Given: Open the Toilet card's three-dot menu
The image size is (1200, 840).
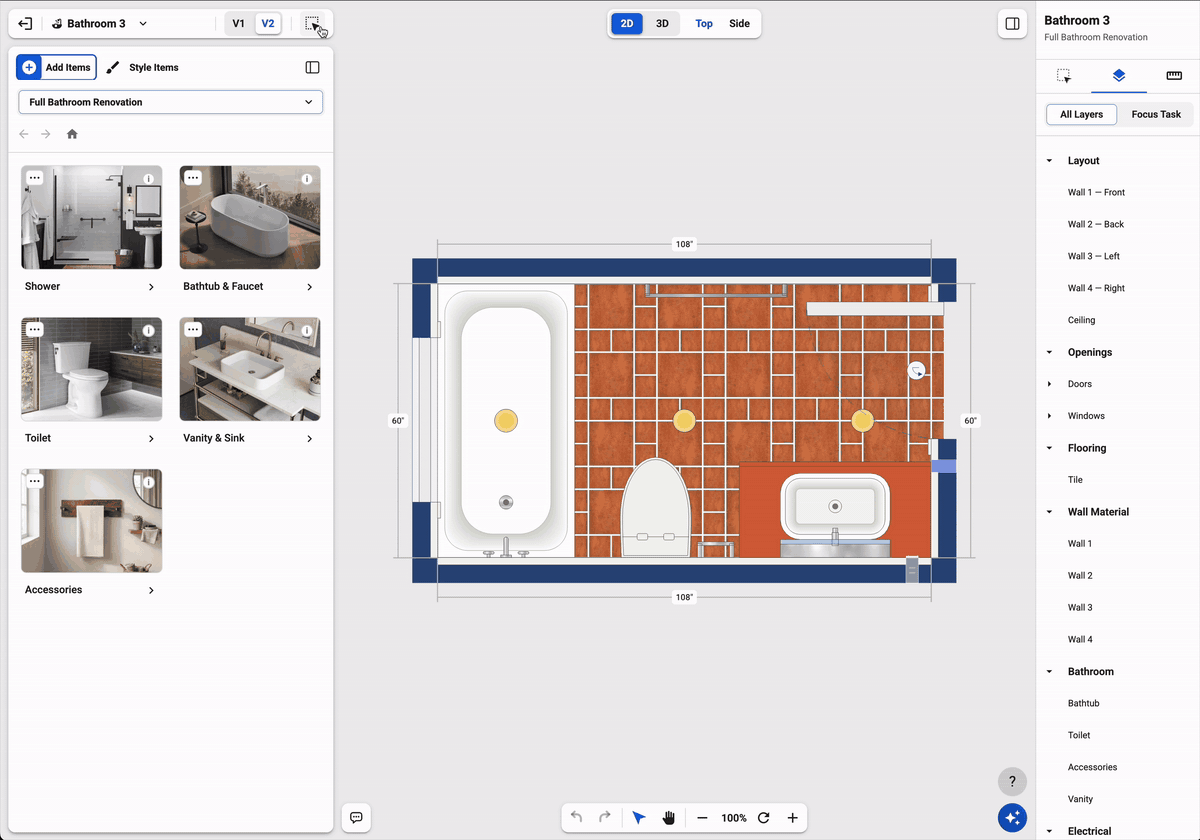Looking at the screenshot, I should tap(35, 329).
